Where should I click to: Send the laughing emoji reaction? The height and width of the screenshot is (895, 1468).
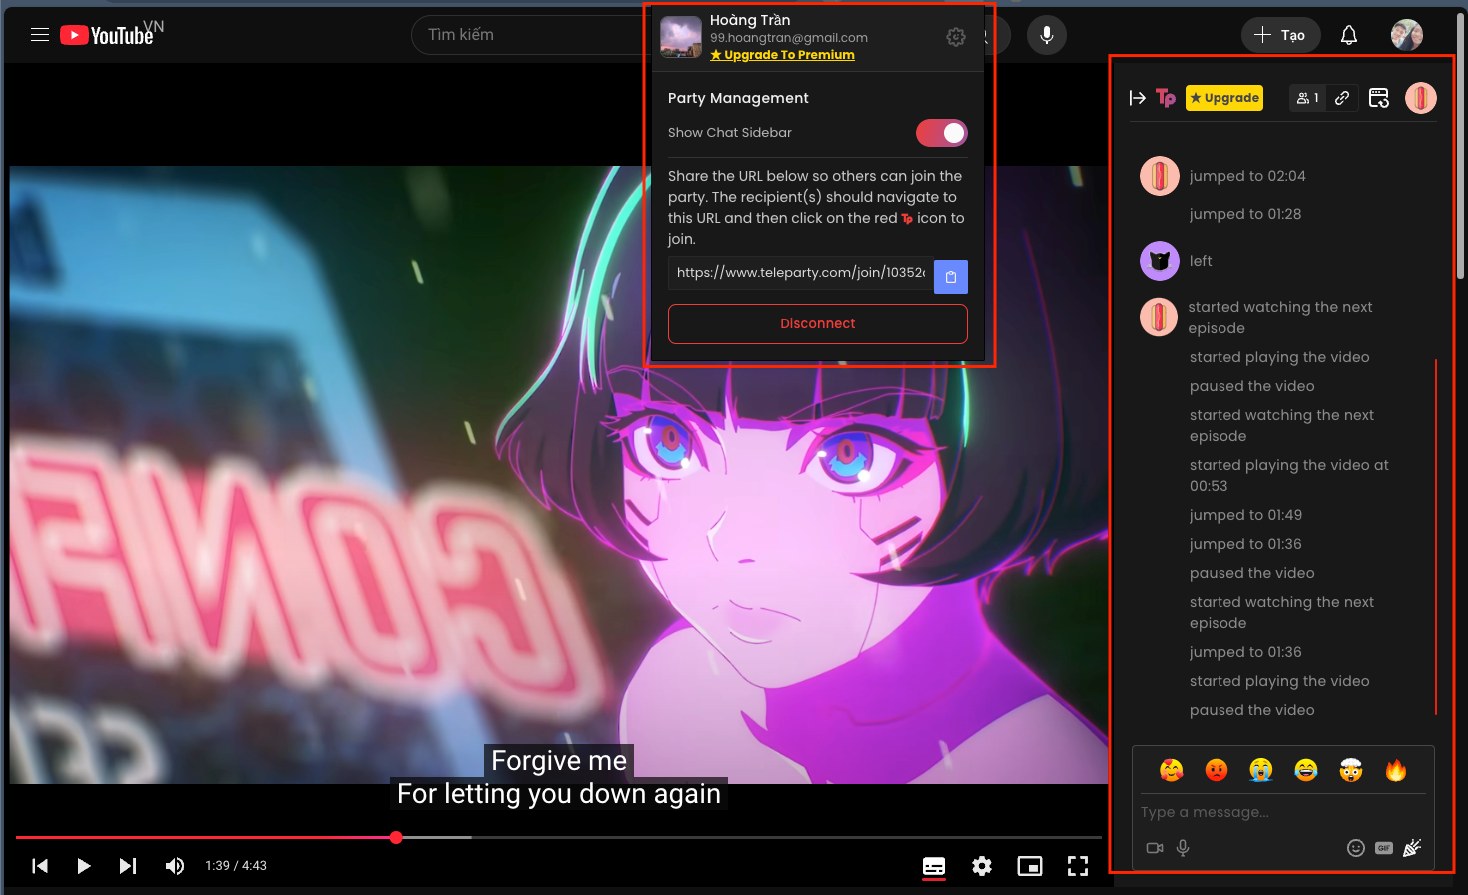tap(1306, 770)
